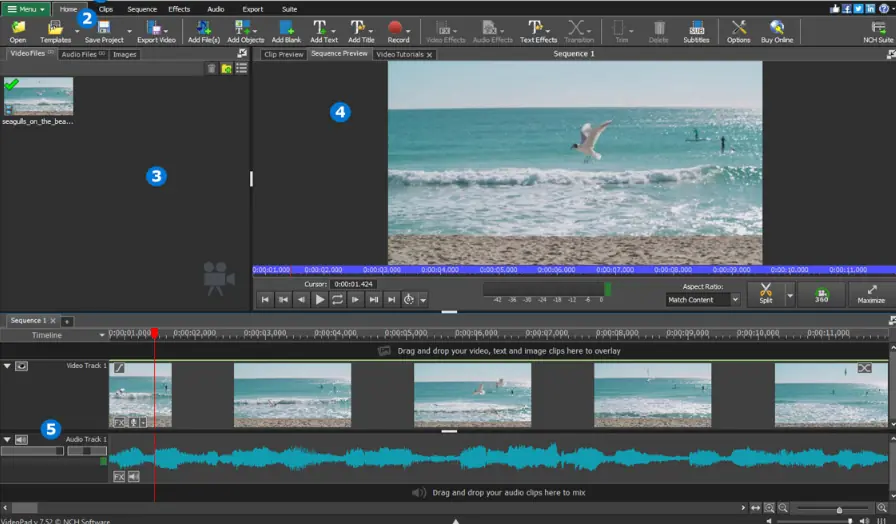Open the Sequence ribbon tab
896x524 pixels.
142,9
